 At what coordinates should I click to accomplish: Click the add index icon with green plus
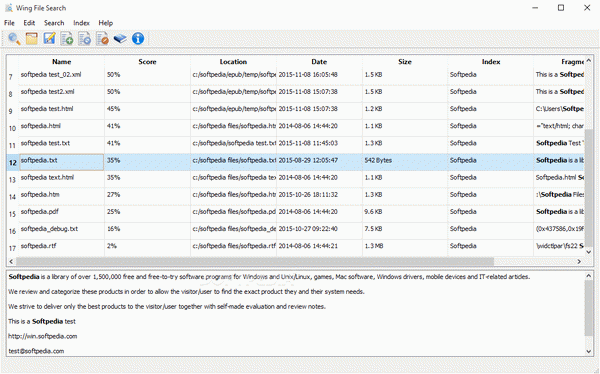pyautogui.click(x=67, y=39)
